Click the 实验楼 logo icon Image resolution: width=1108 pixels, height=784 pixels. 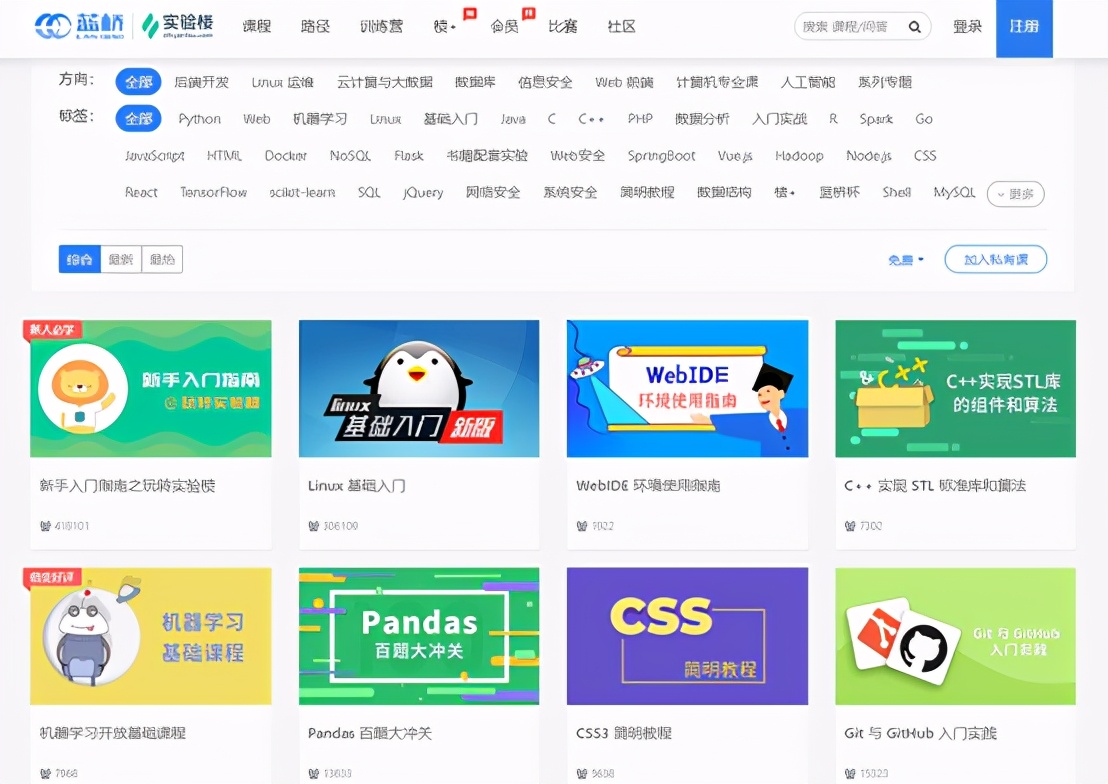(148, 27)
